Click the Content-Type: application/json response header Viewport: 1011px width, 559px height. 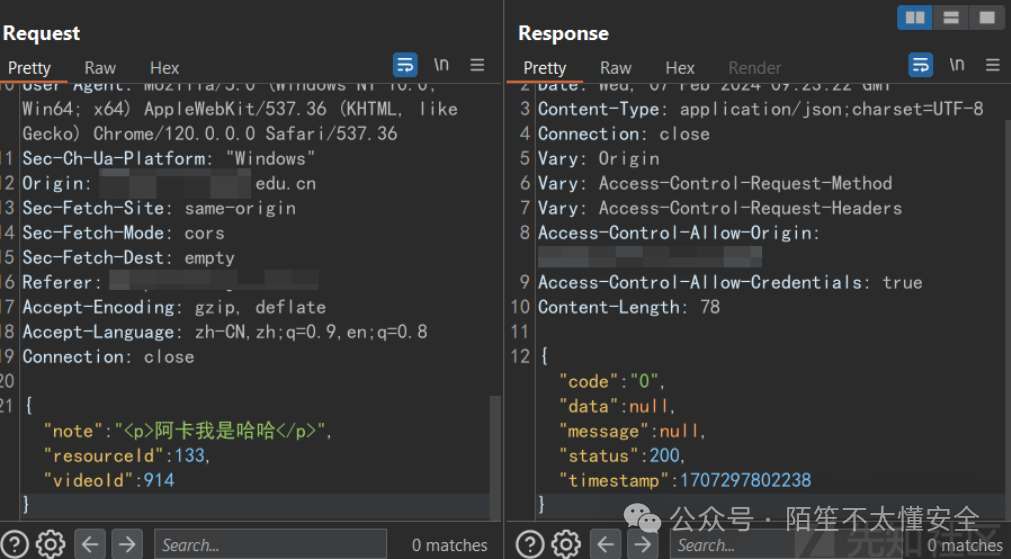tap(761, 109)
